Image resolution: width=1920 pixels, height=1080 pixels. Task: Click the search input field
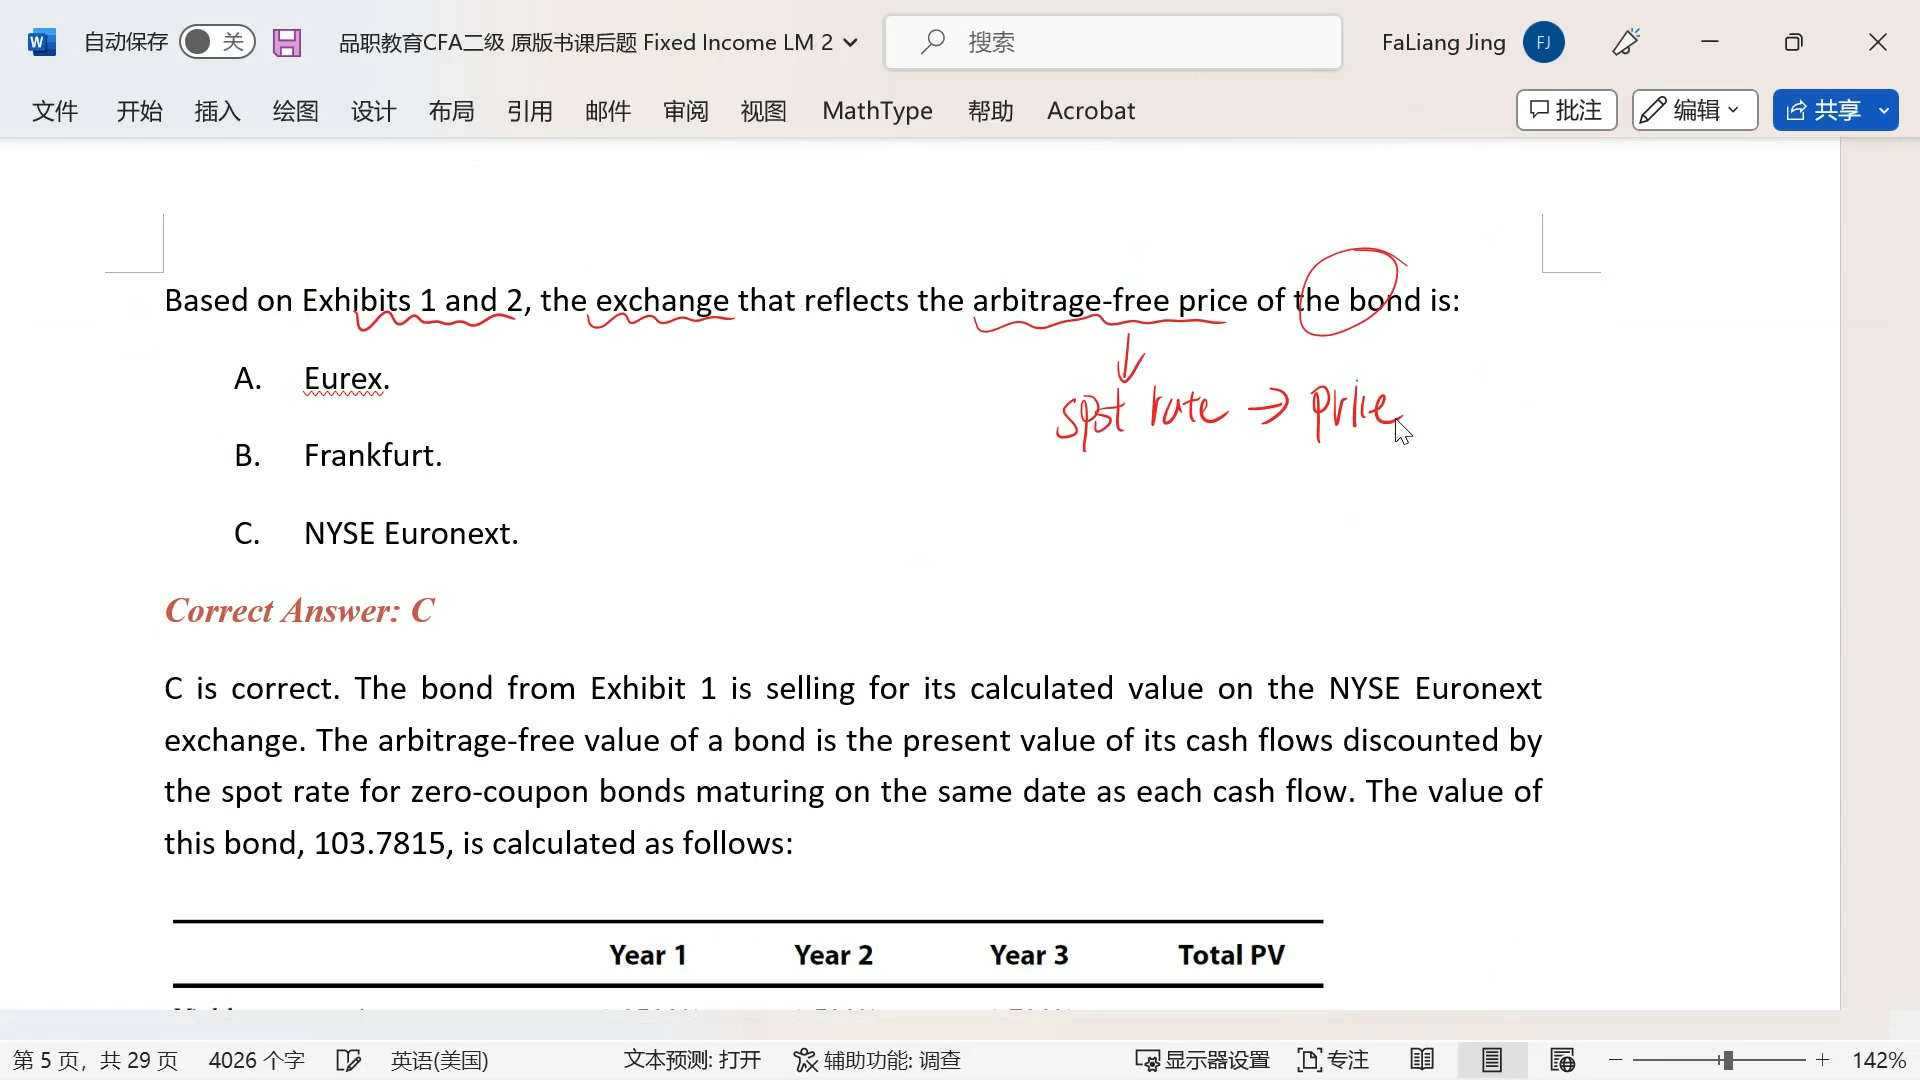click(x=1113, y=42)
